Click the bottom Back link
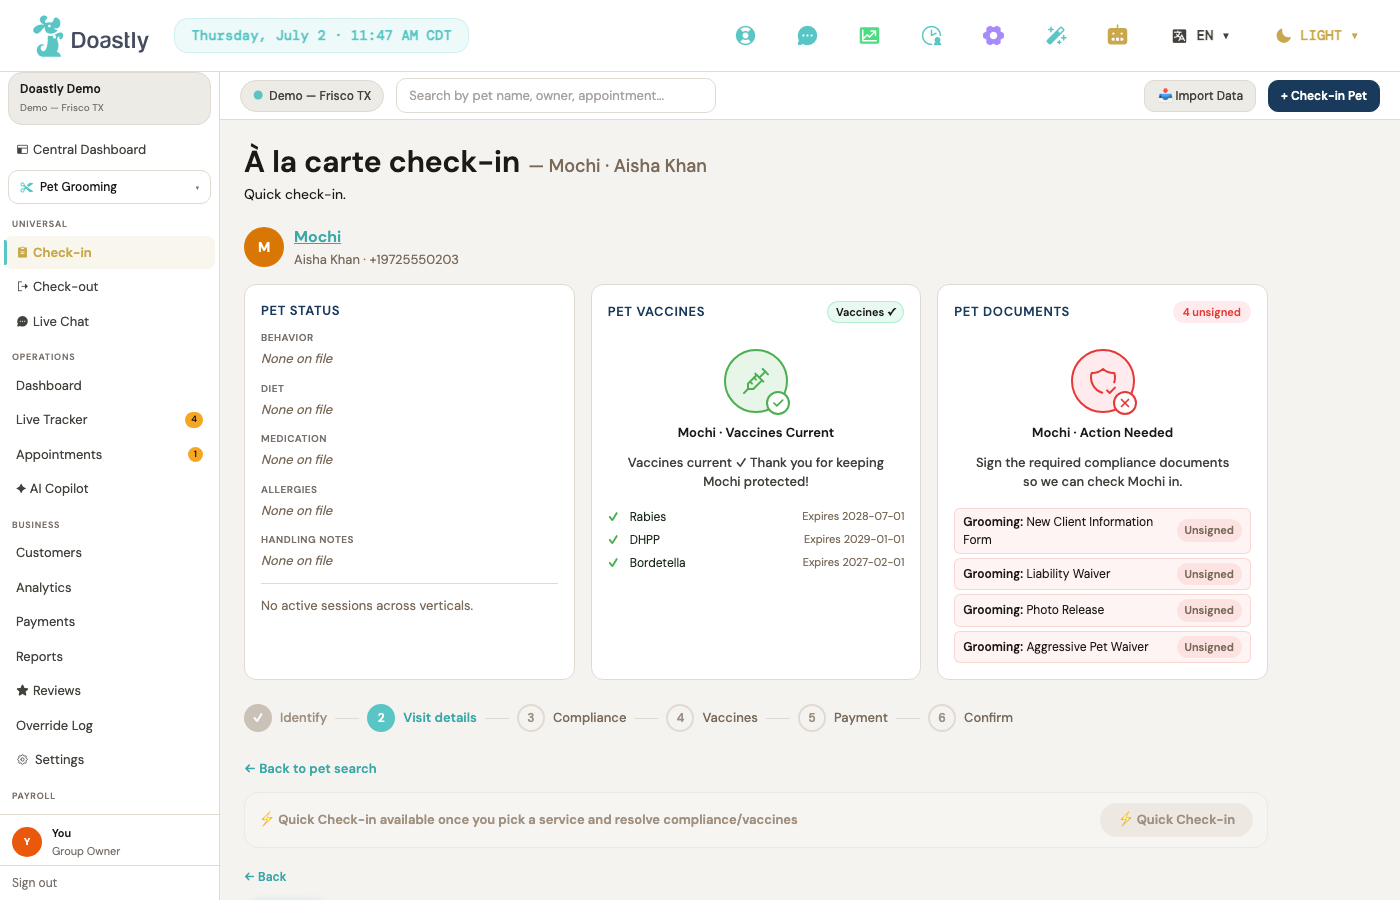 265,877
